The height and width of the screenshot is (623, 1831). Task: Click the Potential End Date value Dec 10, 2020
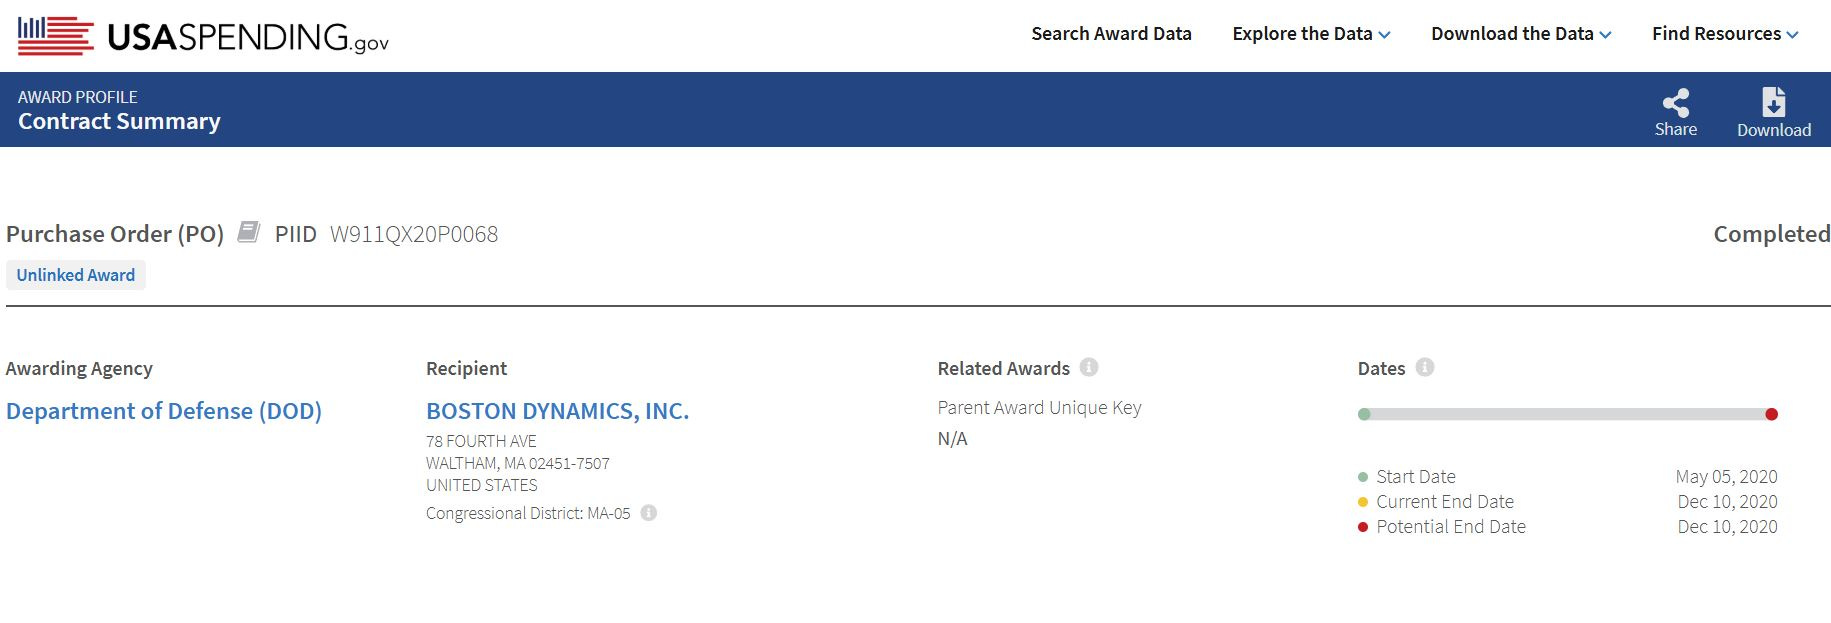click(x=1728, y=527)
